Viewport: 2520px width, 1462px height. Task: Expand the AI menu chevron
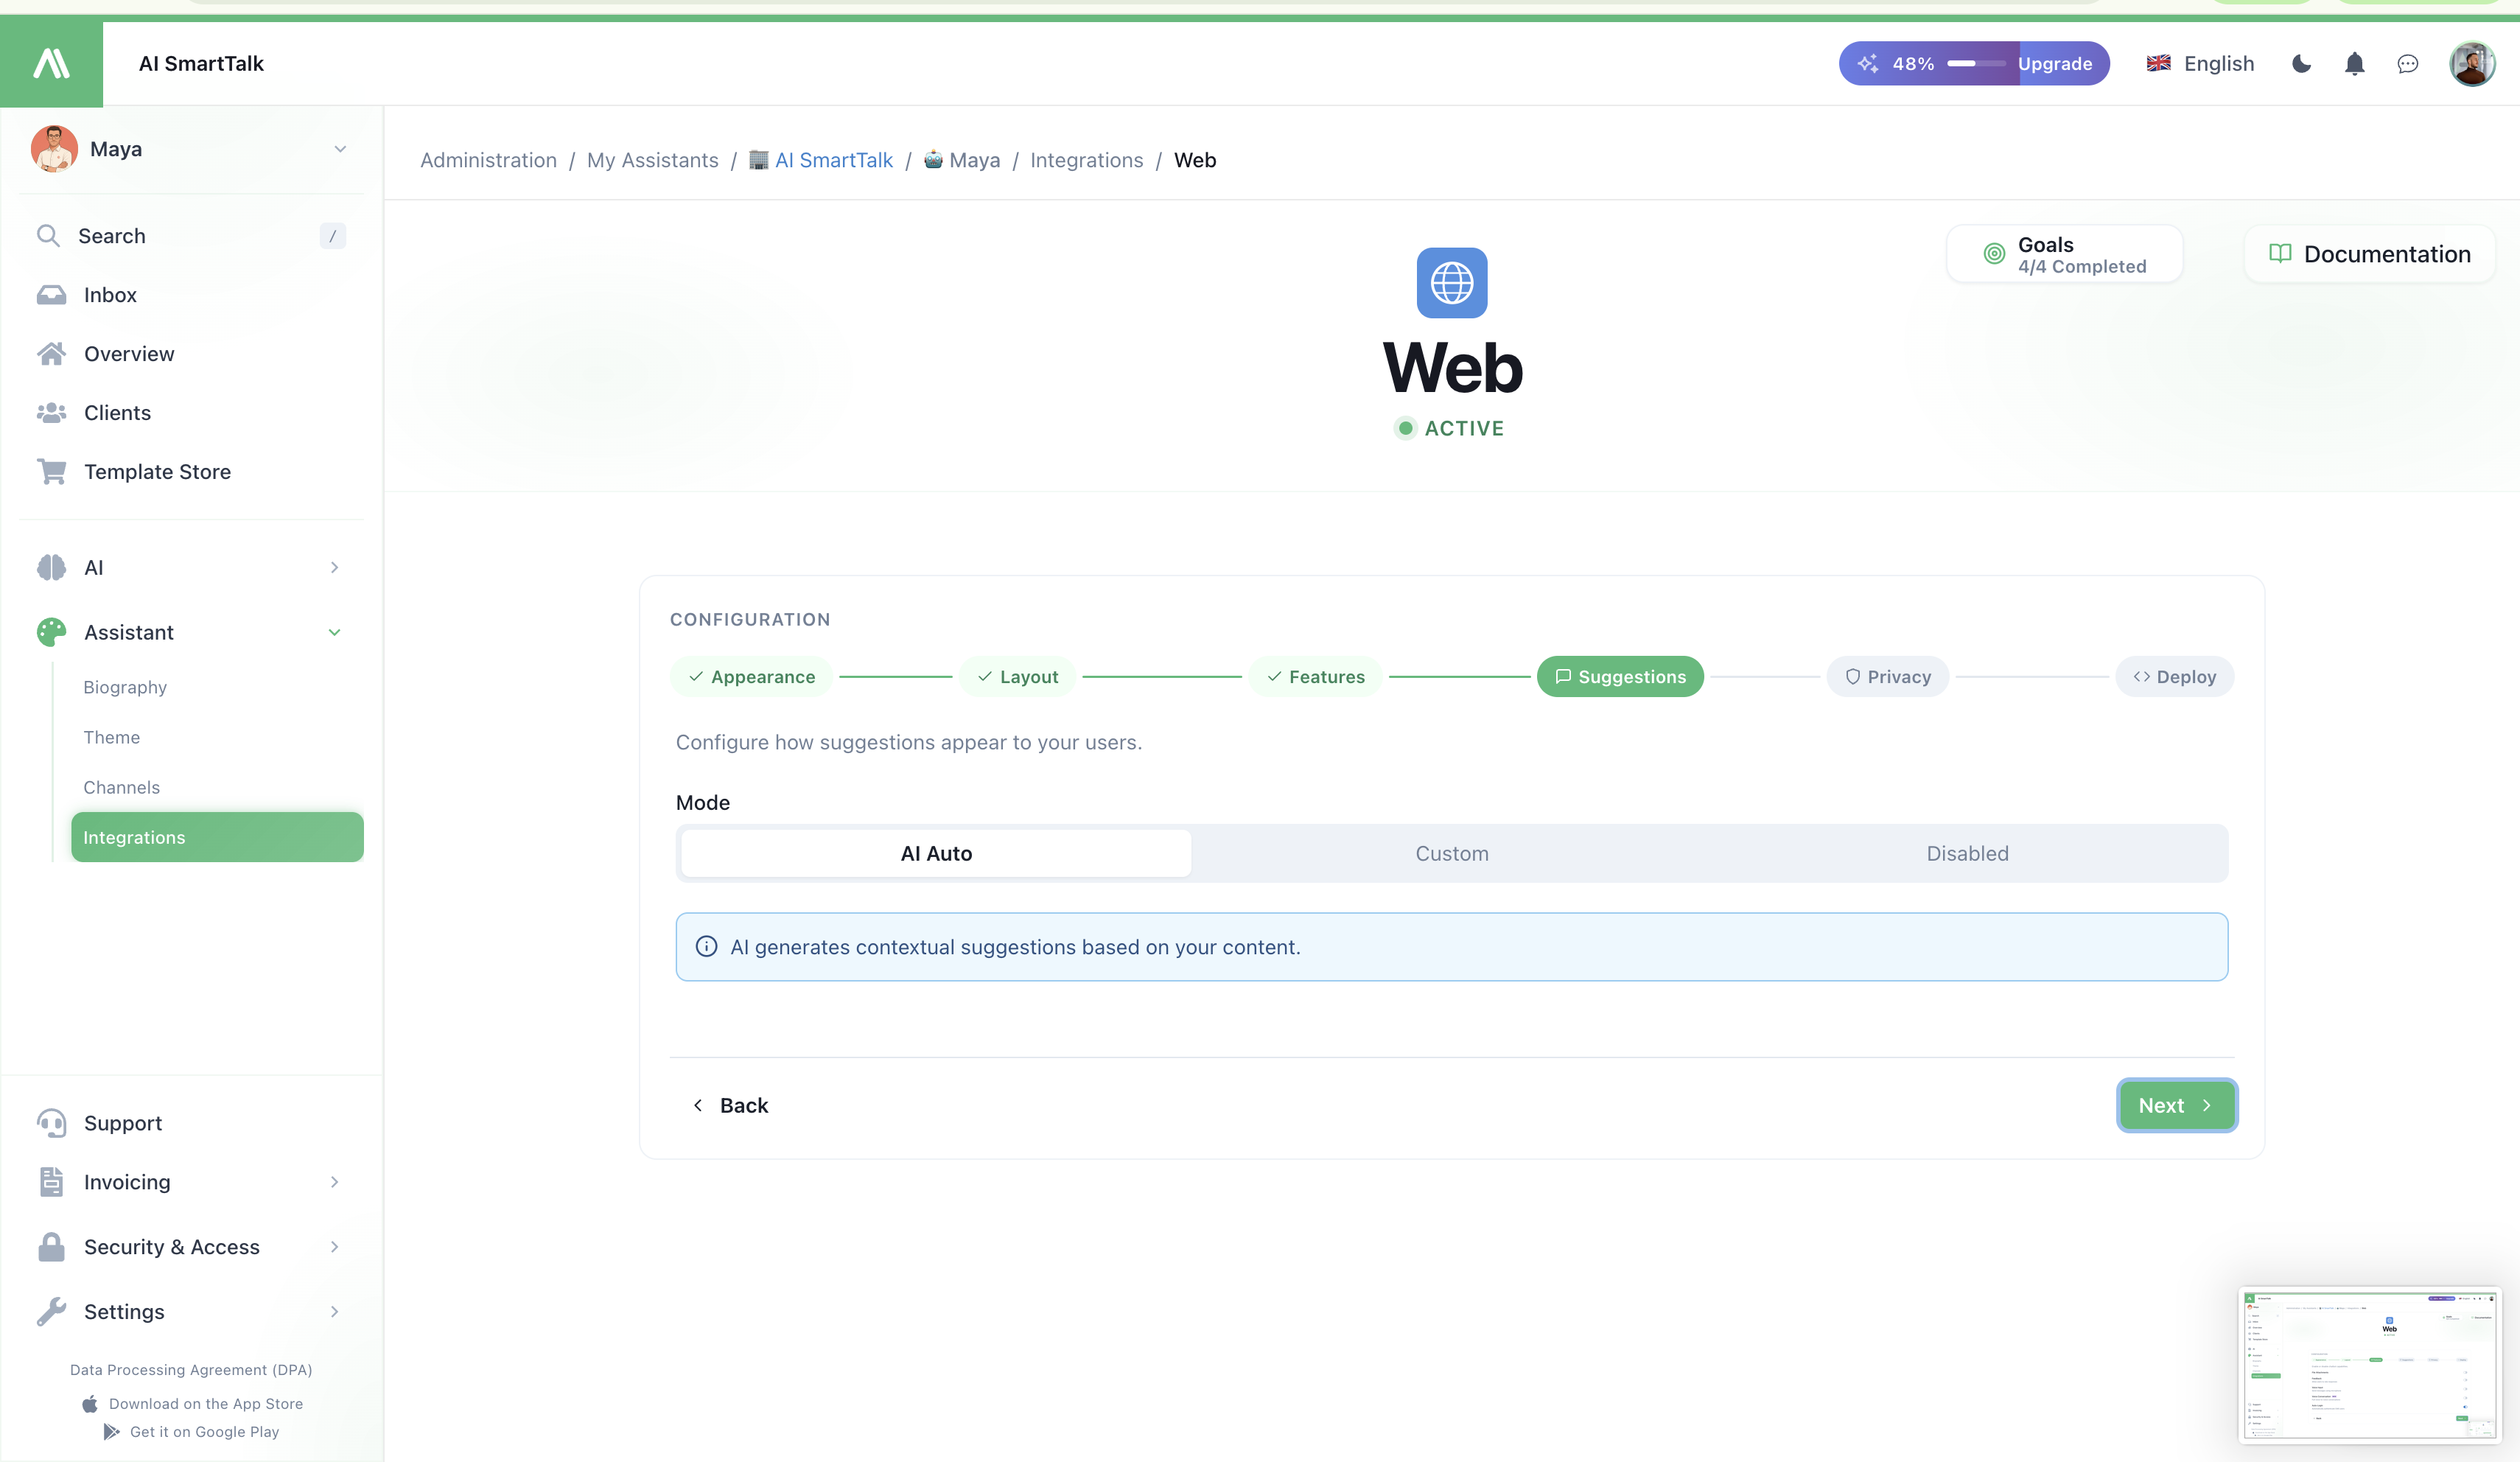[334, 568]
